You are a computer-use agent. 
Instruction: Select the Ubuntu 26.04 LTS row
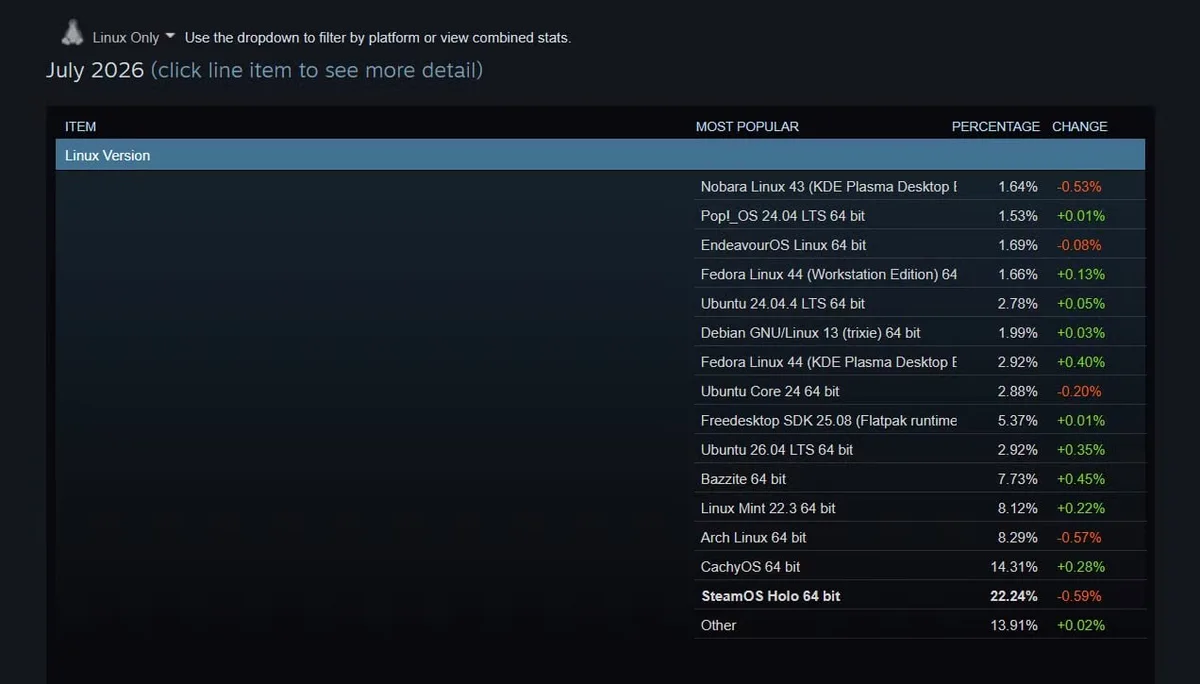click(920, 450)
